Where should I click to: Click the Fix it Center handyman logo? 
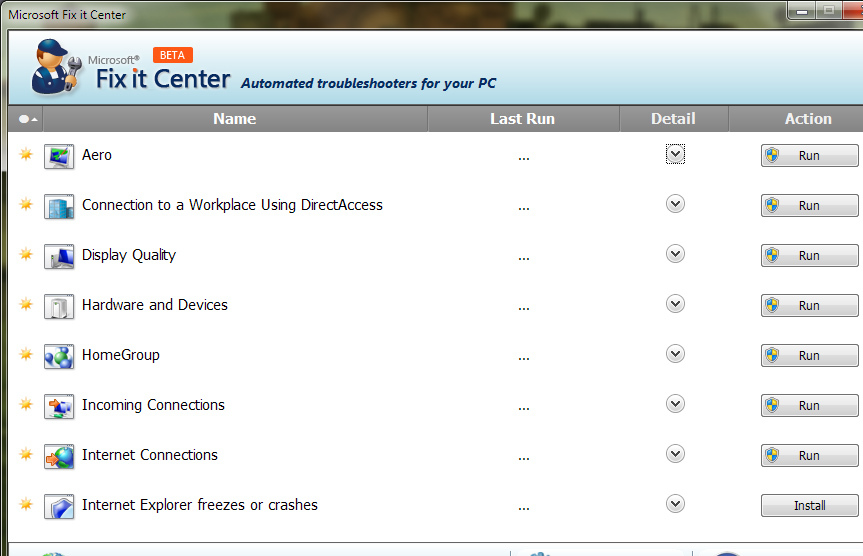tap(56, 66)
